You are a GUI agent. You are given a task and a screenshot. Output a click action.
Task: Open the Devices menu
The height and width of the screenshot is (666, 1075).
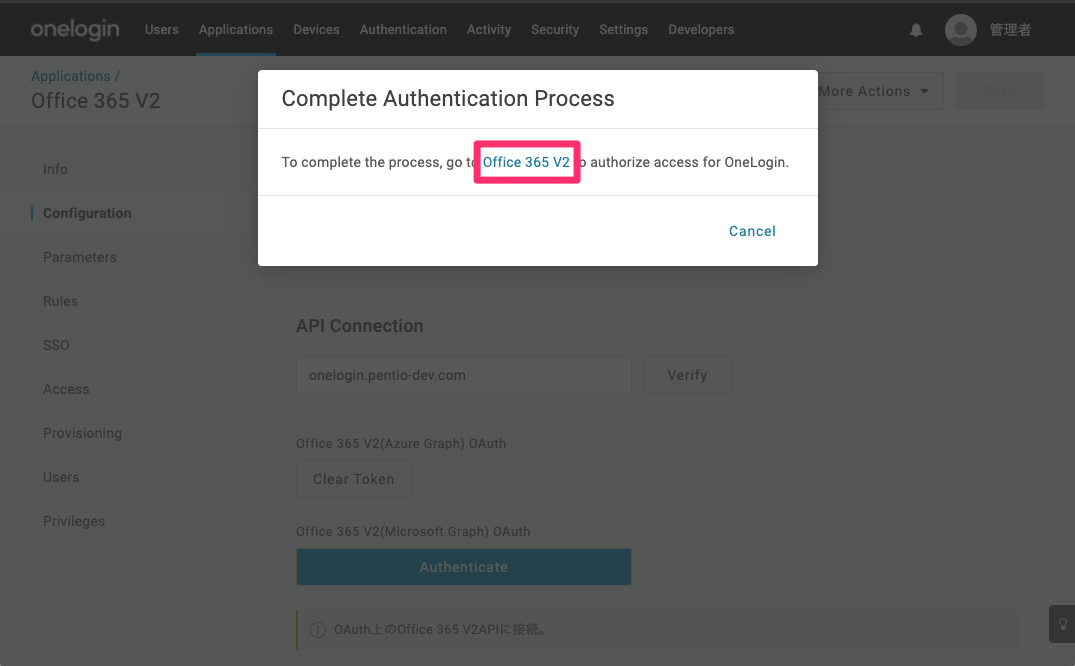pos(316,29)
